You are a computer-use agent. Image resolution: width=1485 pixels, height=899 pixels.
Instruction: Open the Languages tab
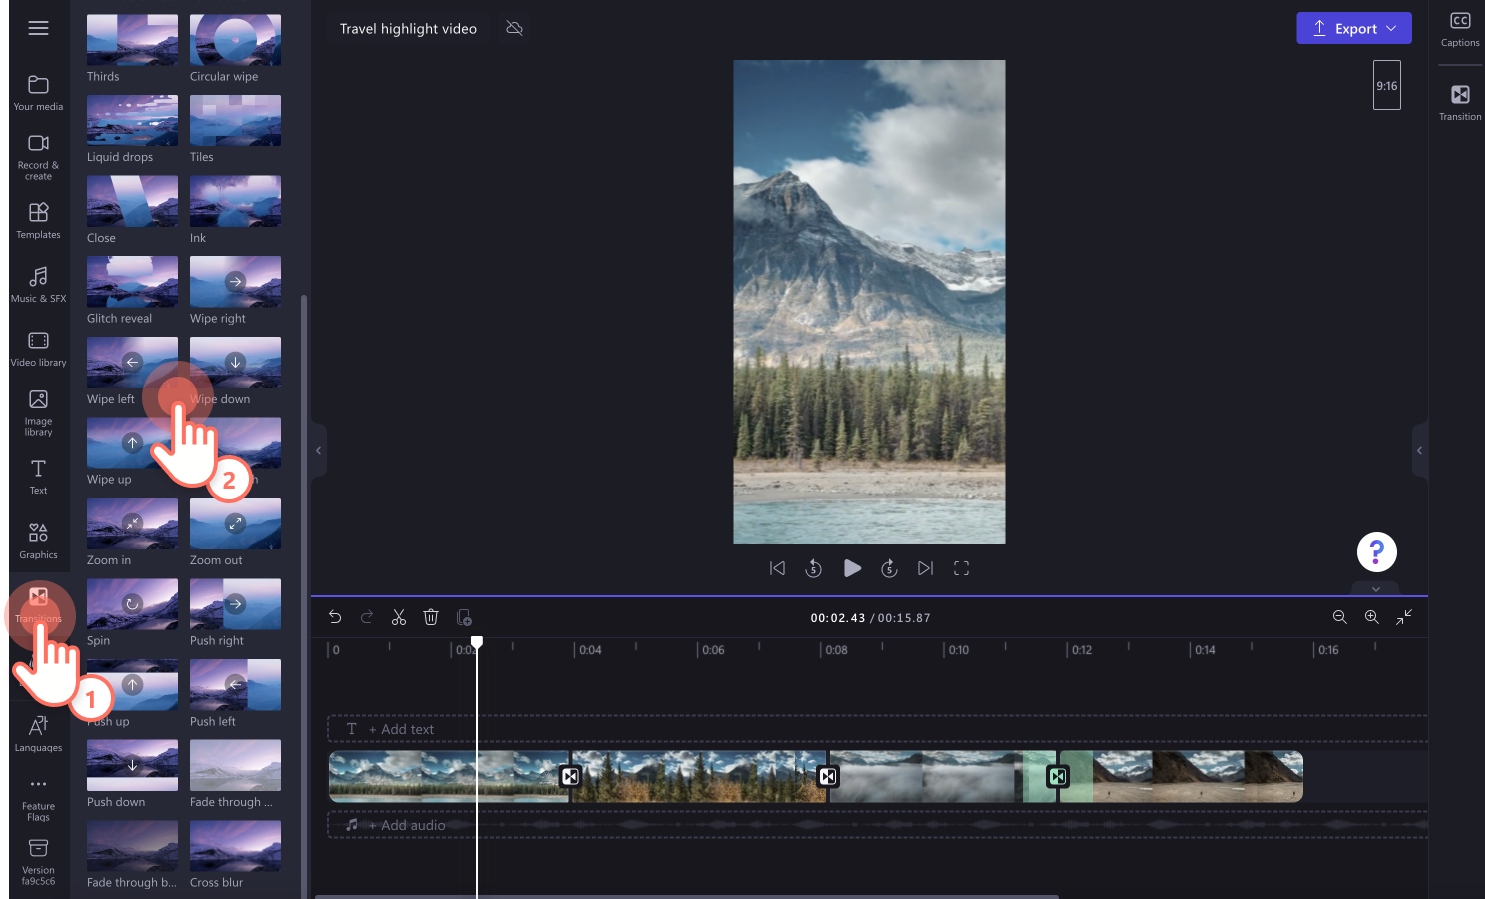click(38, 734)
